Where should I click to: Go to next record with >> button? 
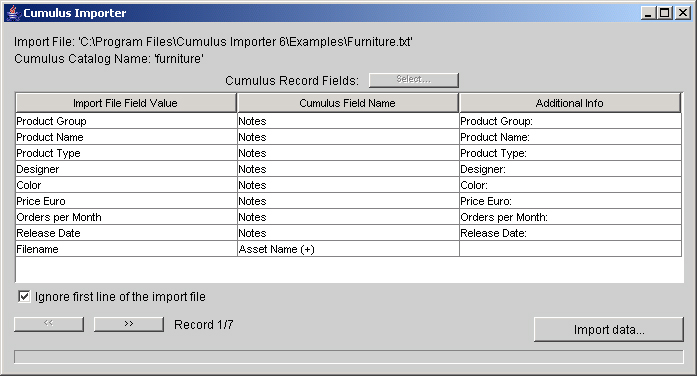point(129,324)
